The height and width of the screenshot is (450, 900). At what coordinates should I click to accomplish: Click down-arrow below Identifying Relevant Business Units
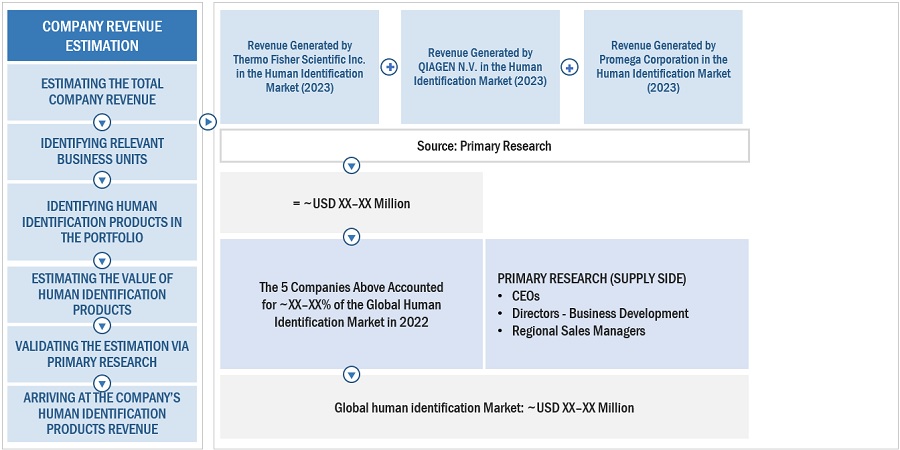(x=101, y=180)
